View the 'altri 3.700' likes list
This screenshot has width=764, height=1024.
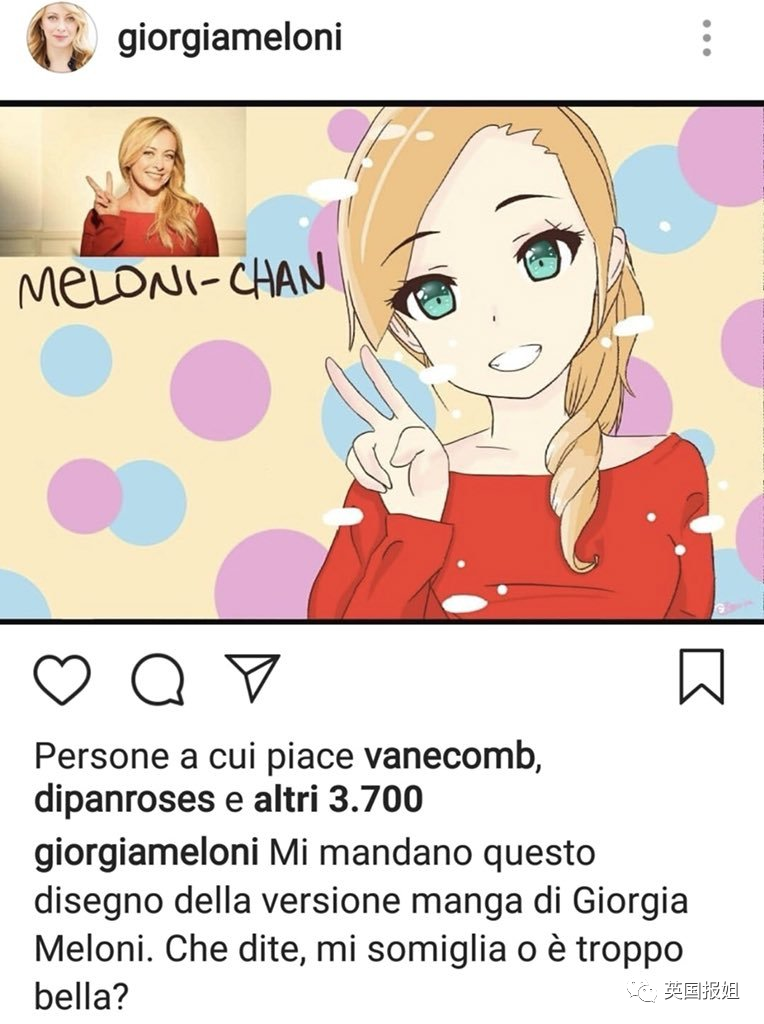338,799
